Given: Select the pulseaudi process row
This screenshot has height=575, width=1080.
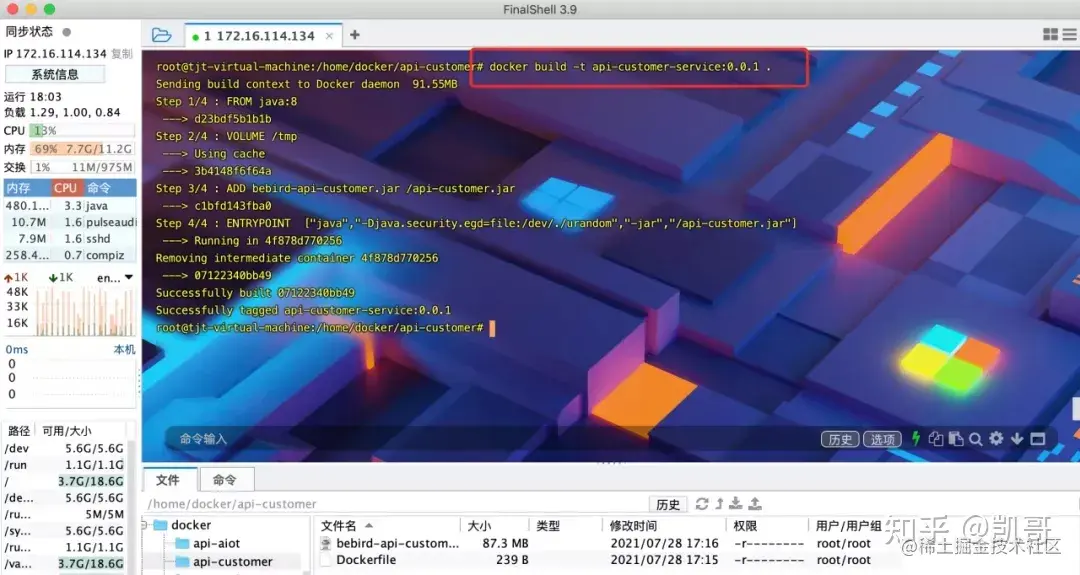Looking at the screenshot, I should pos(69,222).
